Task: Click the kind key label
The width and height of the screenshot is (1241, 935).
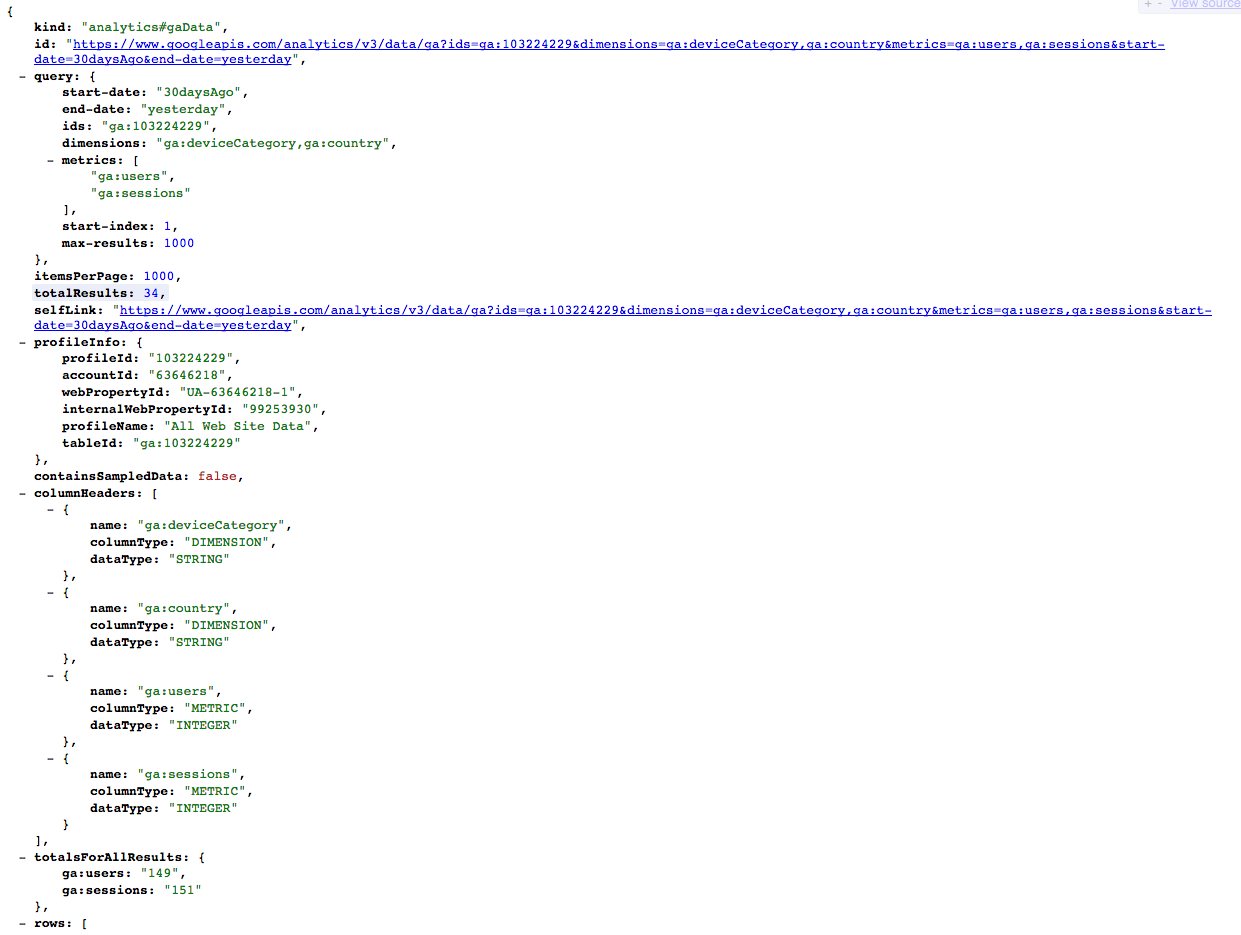Action: pos(52,27)
